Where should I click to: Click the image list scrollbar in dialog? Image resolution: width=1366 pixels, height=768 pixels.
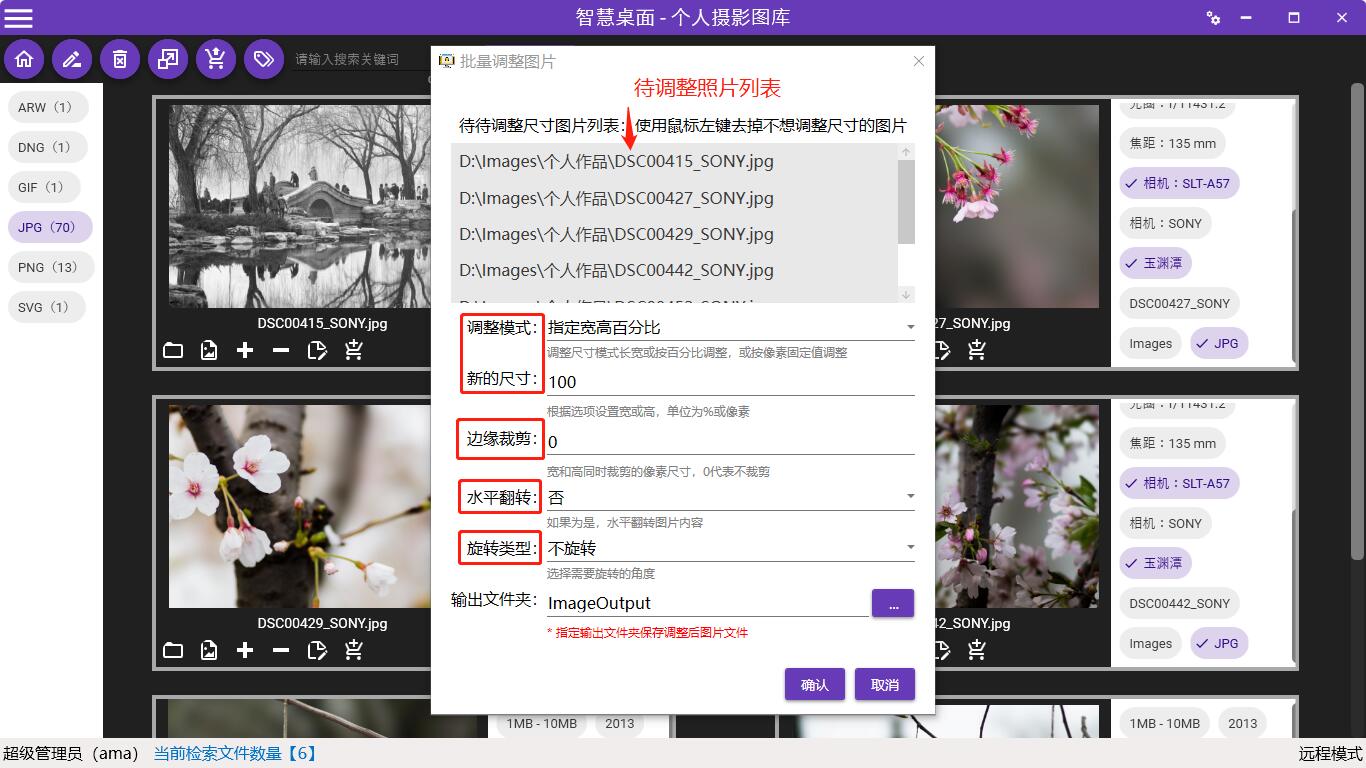point(906,202)
